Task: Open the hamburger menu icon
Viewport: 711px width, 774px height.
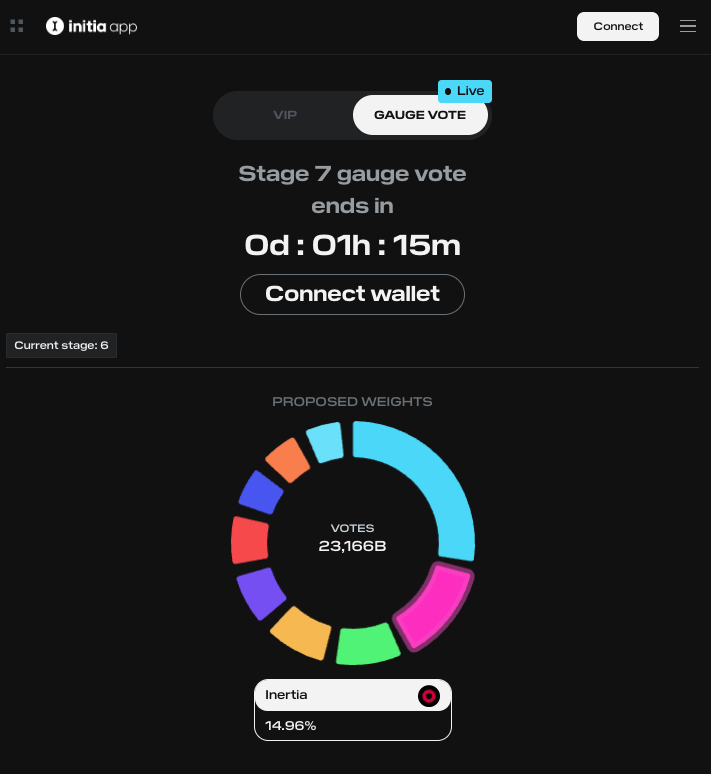Action: 688,26
